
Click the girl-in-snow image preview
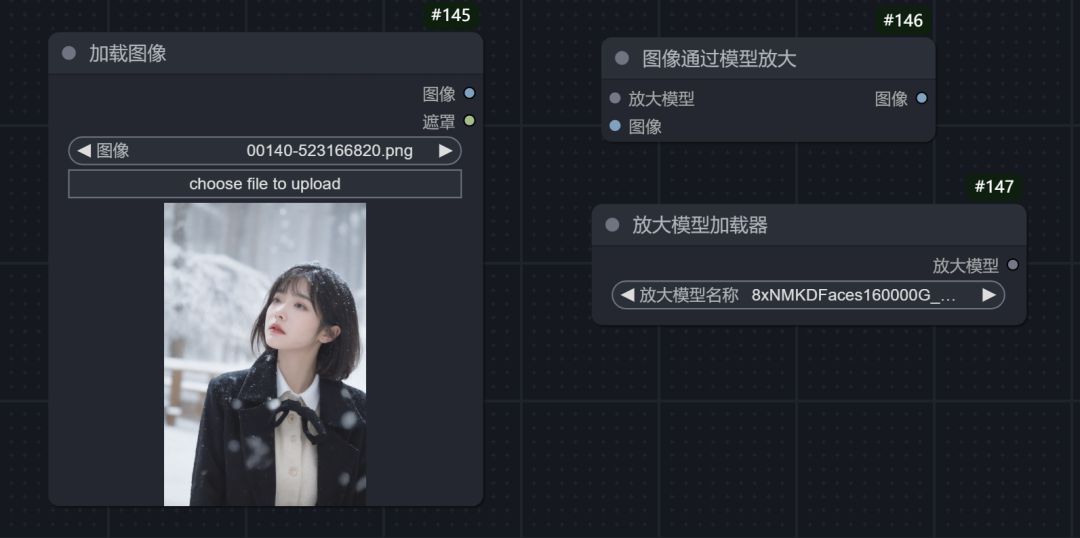click(x=265, y=354)
